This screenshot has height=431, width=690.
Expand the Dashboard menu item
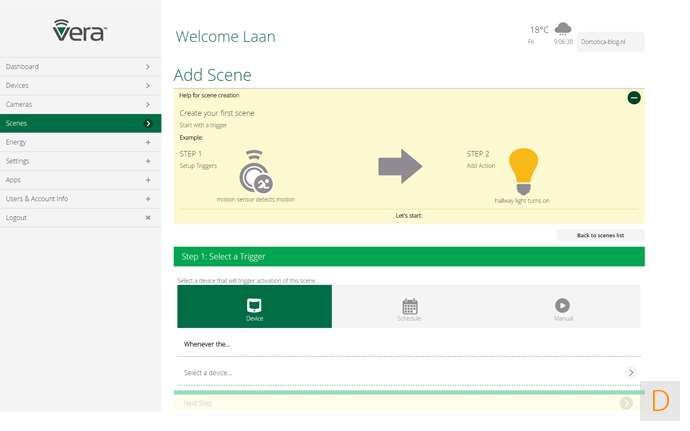(x=148, y=67)
